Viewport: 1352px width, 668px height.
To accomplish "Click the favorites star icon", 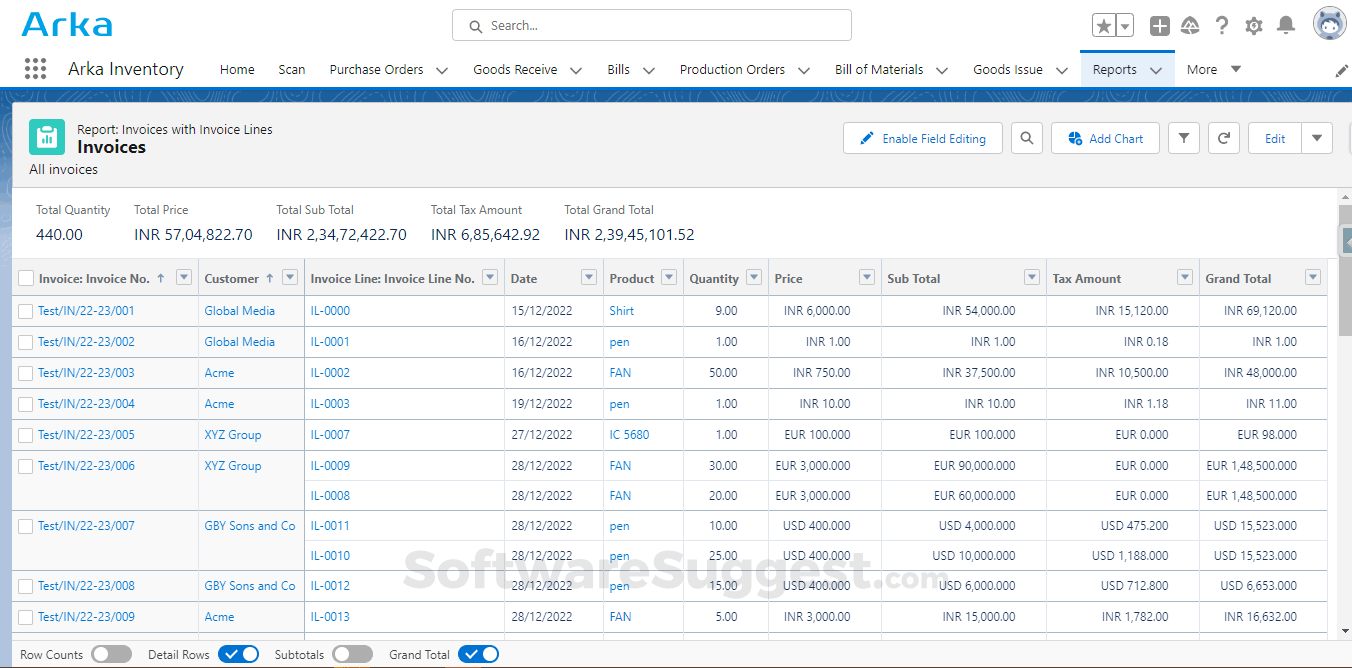I will click(1104, 25).
